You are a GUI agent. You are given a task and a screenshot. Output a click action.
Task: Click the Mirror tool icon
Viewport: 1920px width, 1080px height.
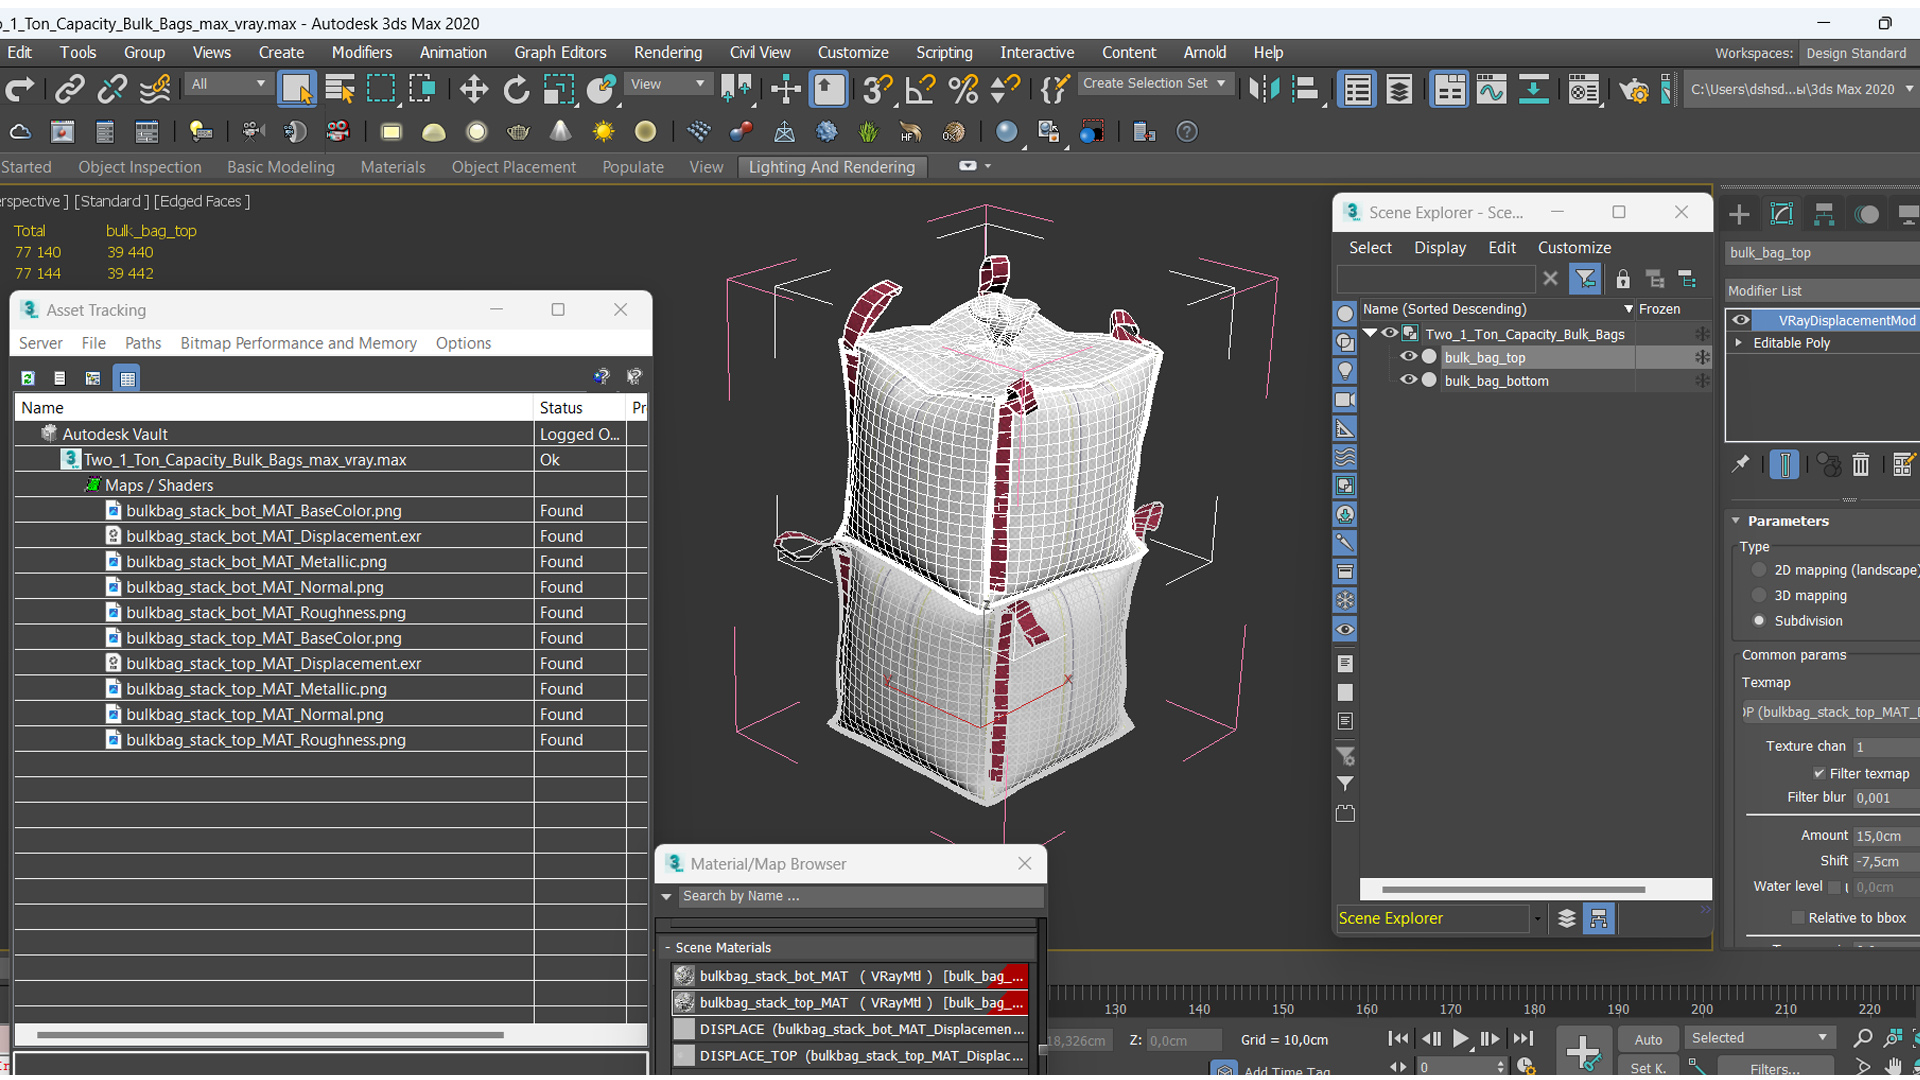(1263, 90)
